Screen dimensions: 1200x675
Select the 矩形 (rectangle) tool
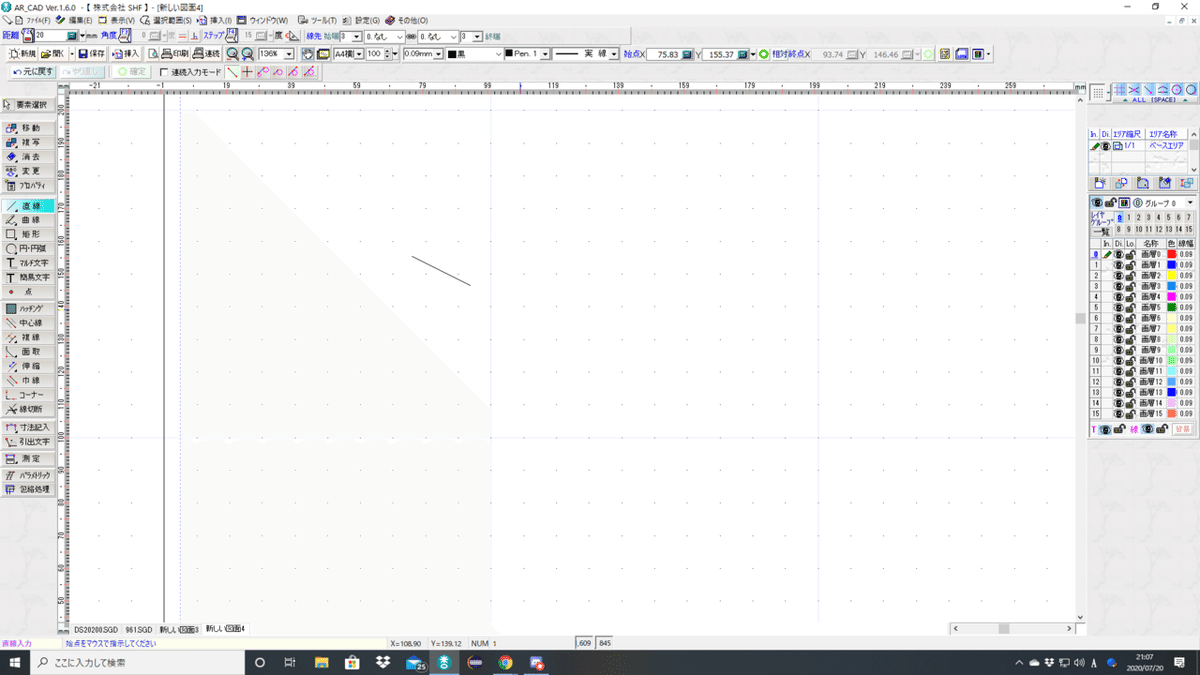(28, 234)
